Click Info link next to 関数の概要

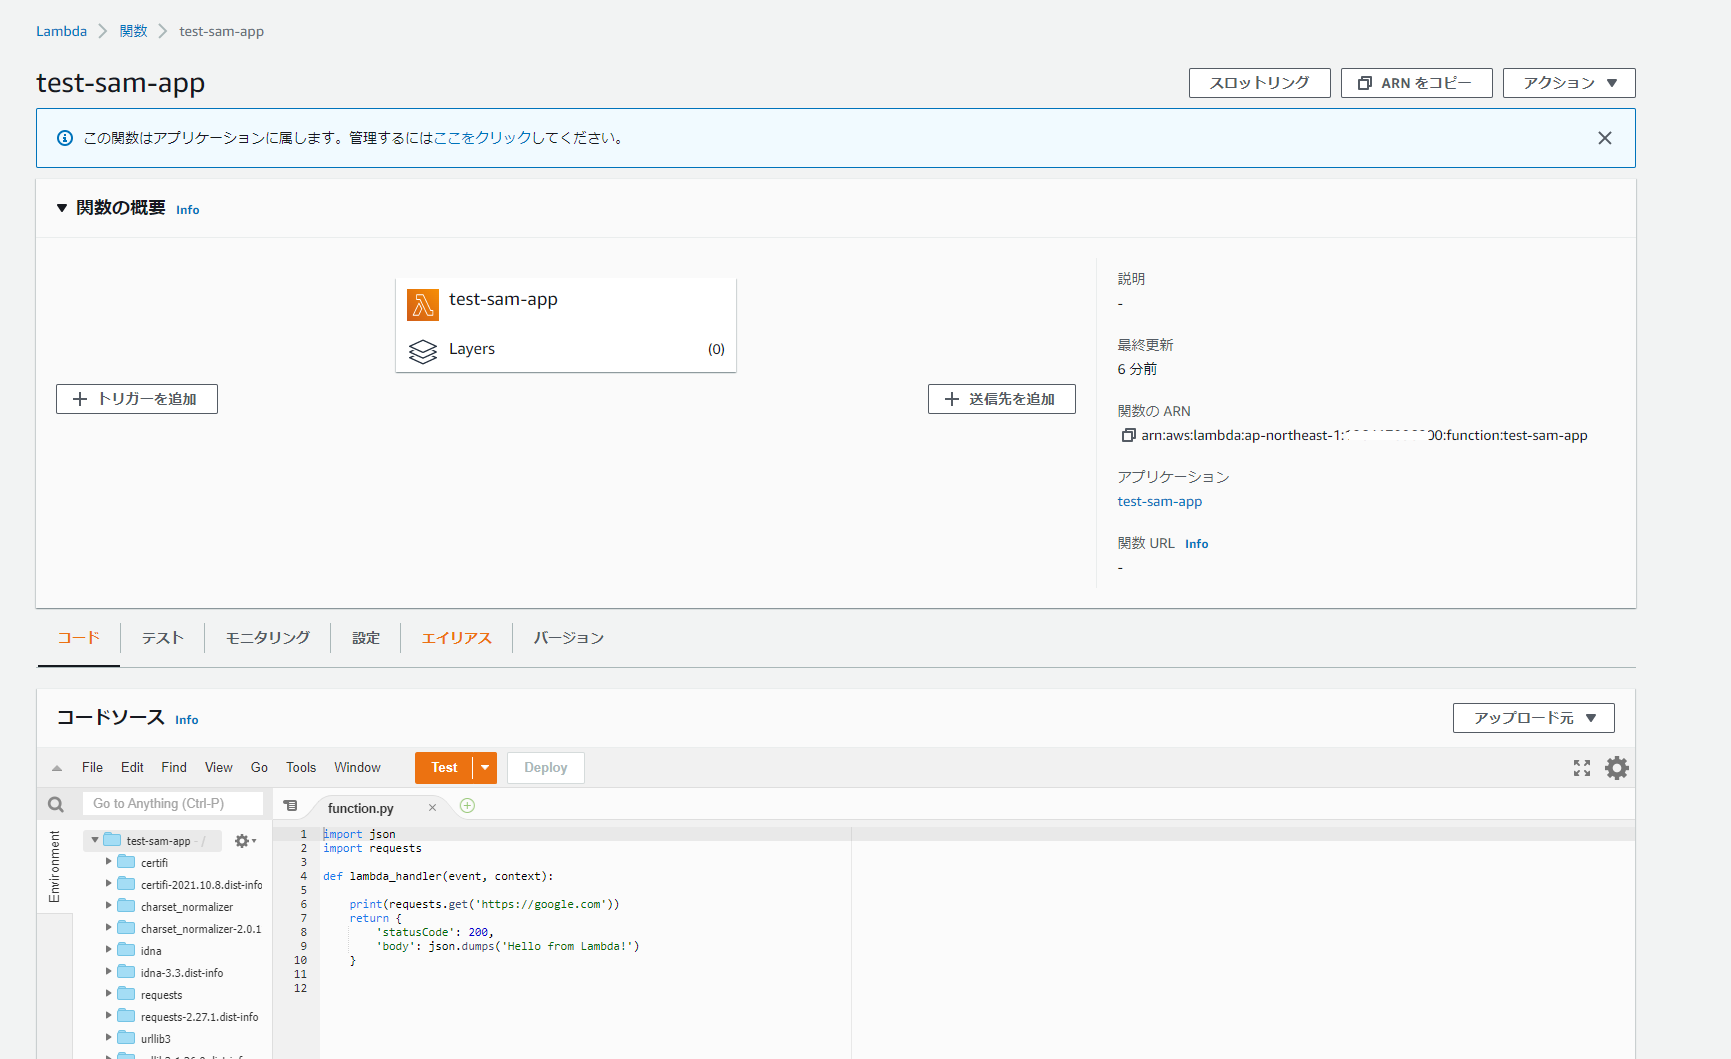(188, 210)
